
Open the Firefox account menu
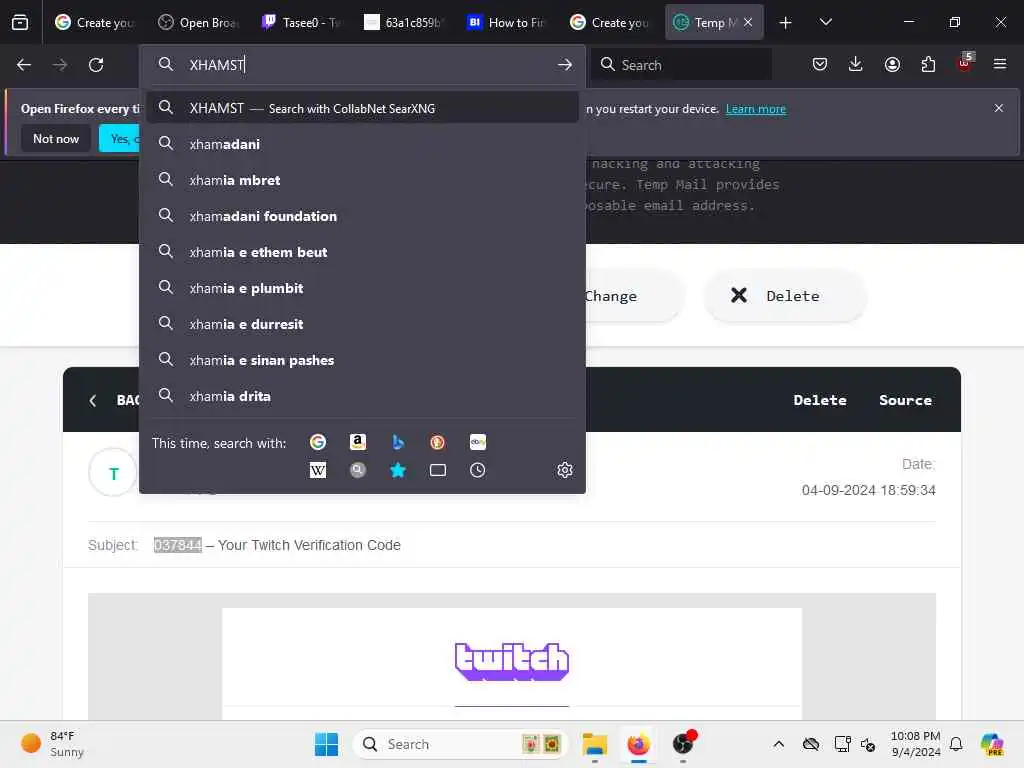(x=892, y=64)
